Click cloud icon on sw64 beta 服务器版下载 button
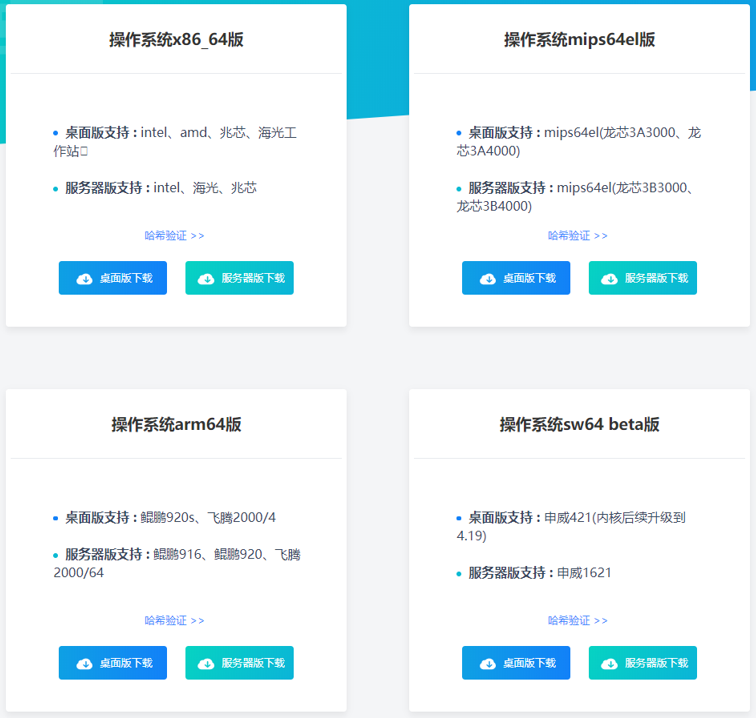The height and width of the screenshot is (718, 756). (609, 663)
